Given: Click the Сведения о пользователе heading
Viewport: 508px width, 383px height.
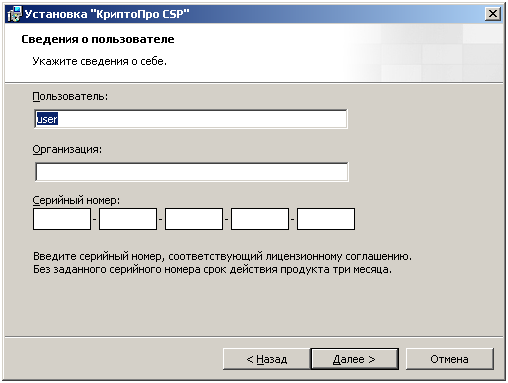Looking at the screenshot, I should 98,39.
